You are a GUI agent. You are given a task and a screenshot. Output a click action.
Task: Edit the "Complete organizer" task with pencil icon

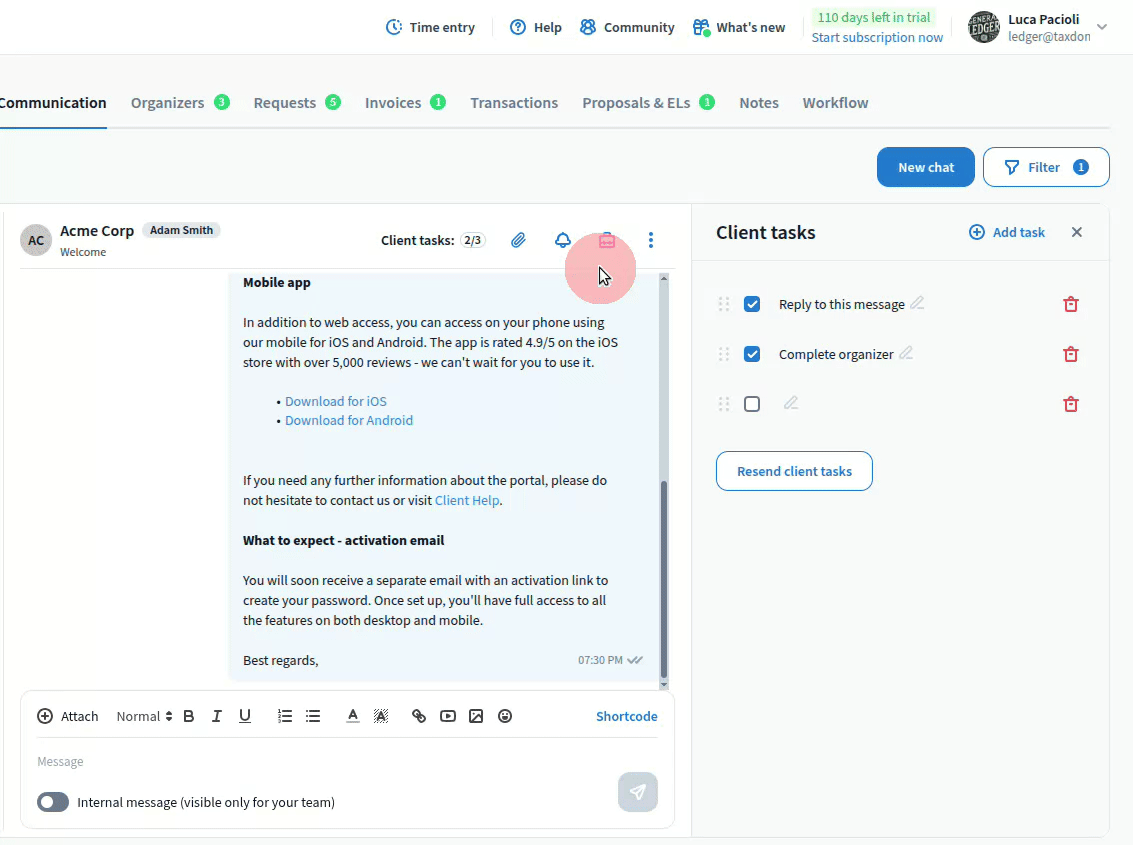[x=906, y=353]
